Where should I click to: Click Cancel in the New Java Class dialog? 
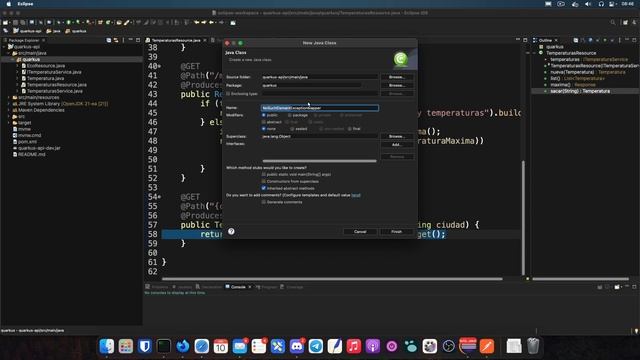[360, 231]
